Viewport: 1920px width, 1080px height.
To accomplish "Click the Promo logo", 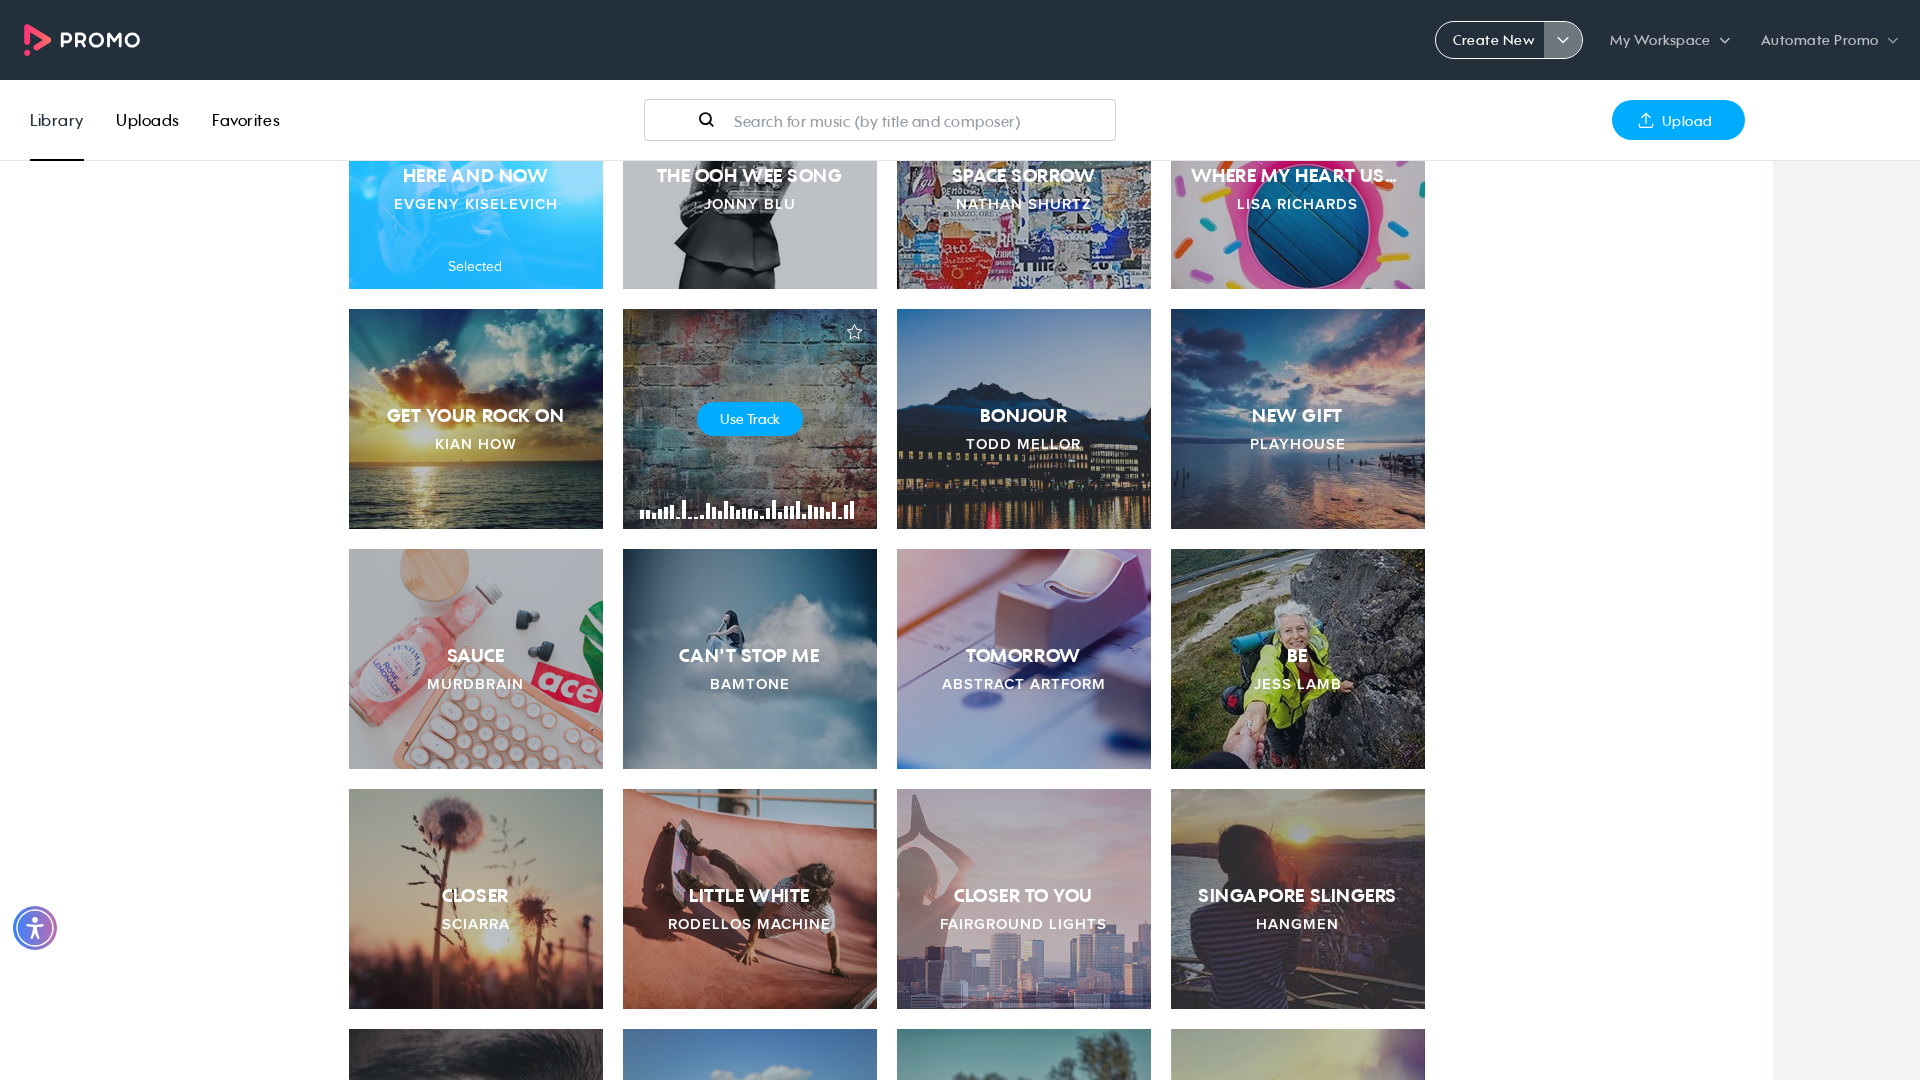I will coord(82,40).
